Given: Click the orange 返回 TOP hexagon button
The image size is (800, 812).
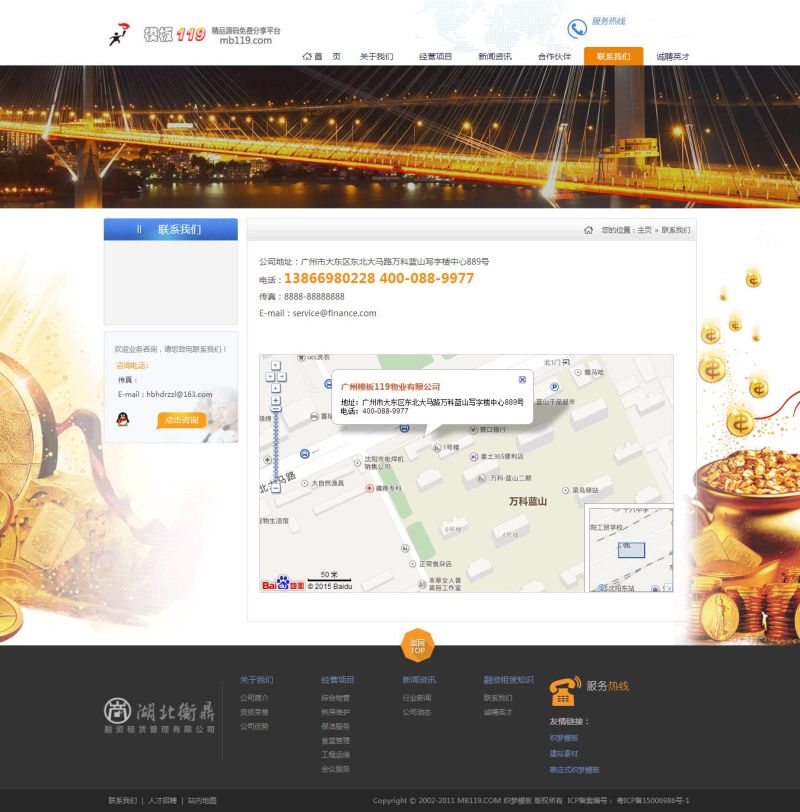Looking at the screenshot, I should 417,646.
